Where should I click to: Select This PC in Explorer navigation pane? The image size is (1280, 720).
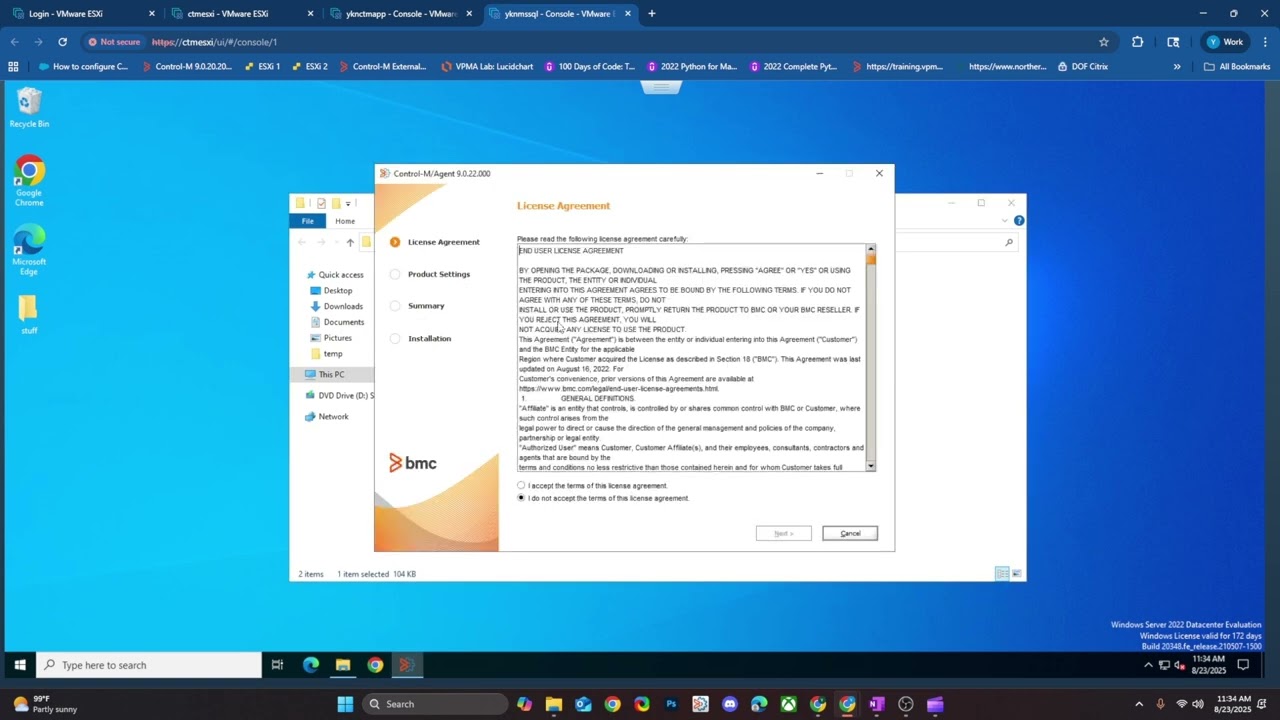coord(331,375)
